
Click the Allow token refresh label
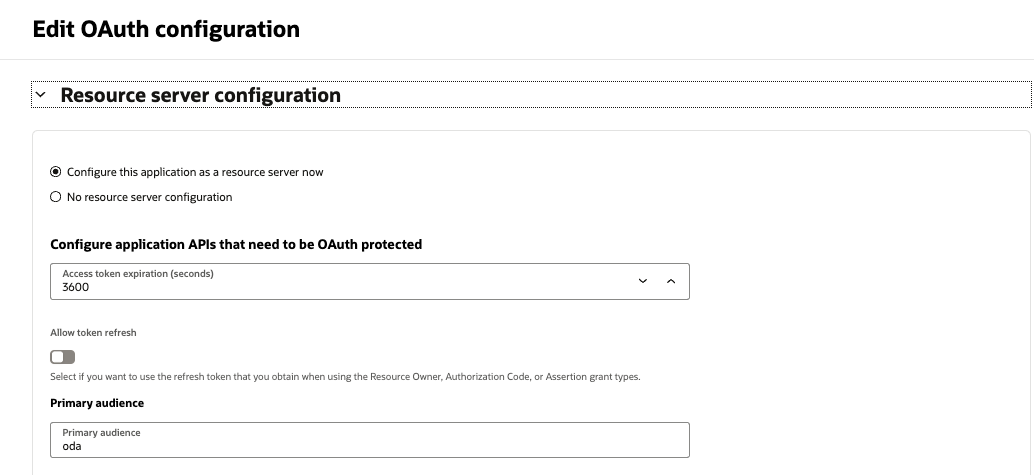click(93, 332)
